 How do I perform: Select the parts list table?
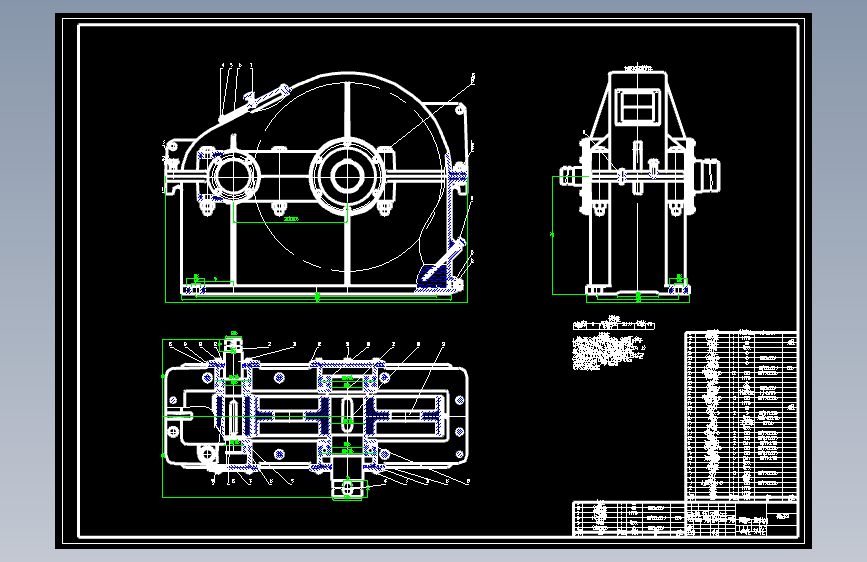tap(741, 416)
